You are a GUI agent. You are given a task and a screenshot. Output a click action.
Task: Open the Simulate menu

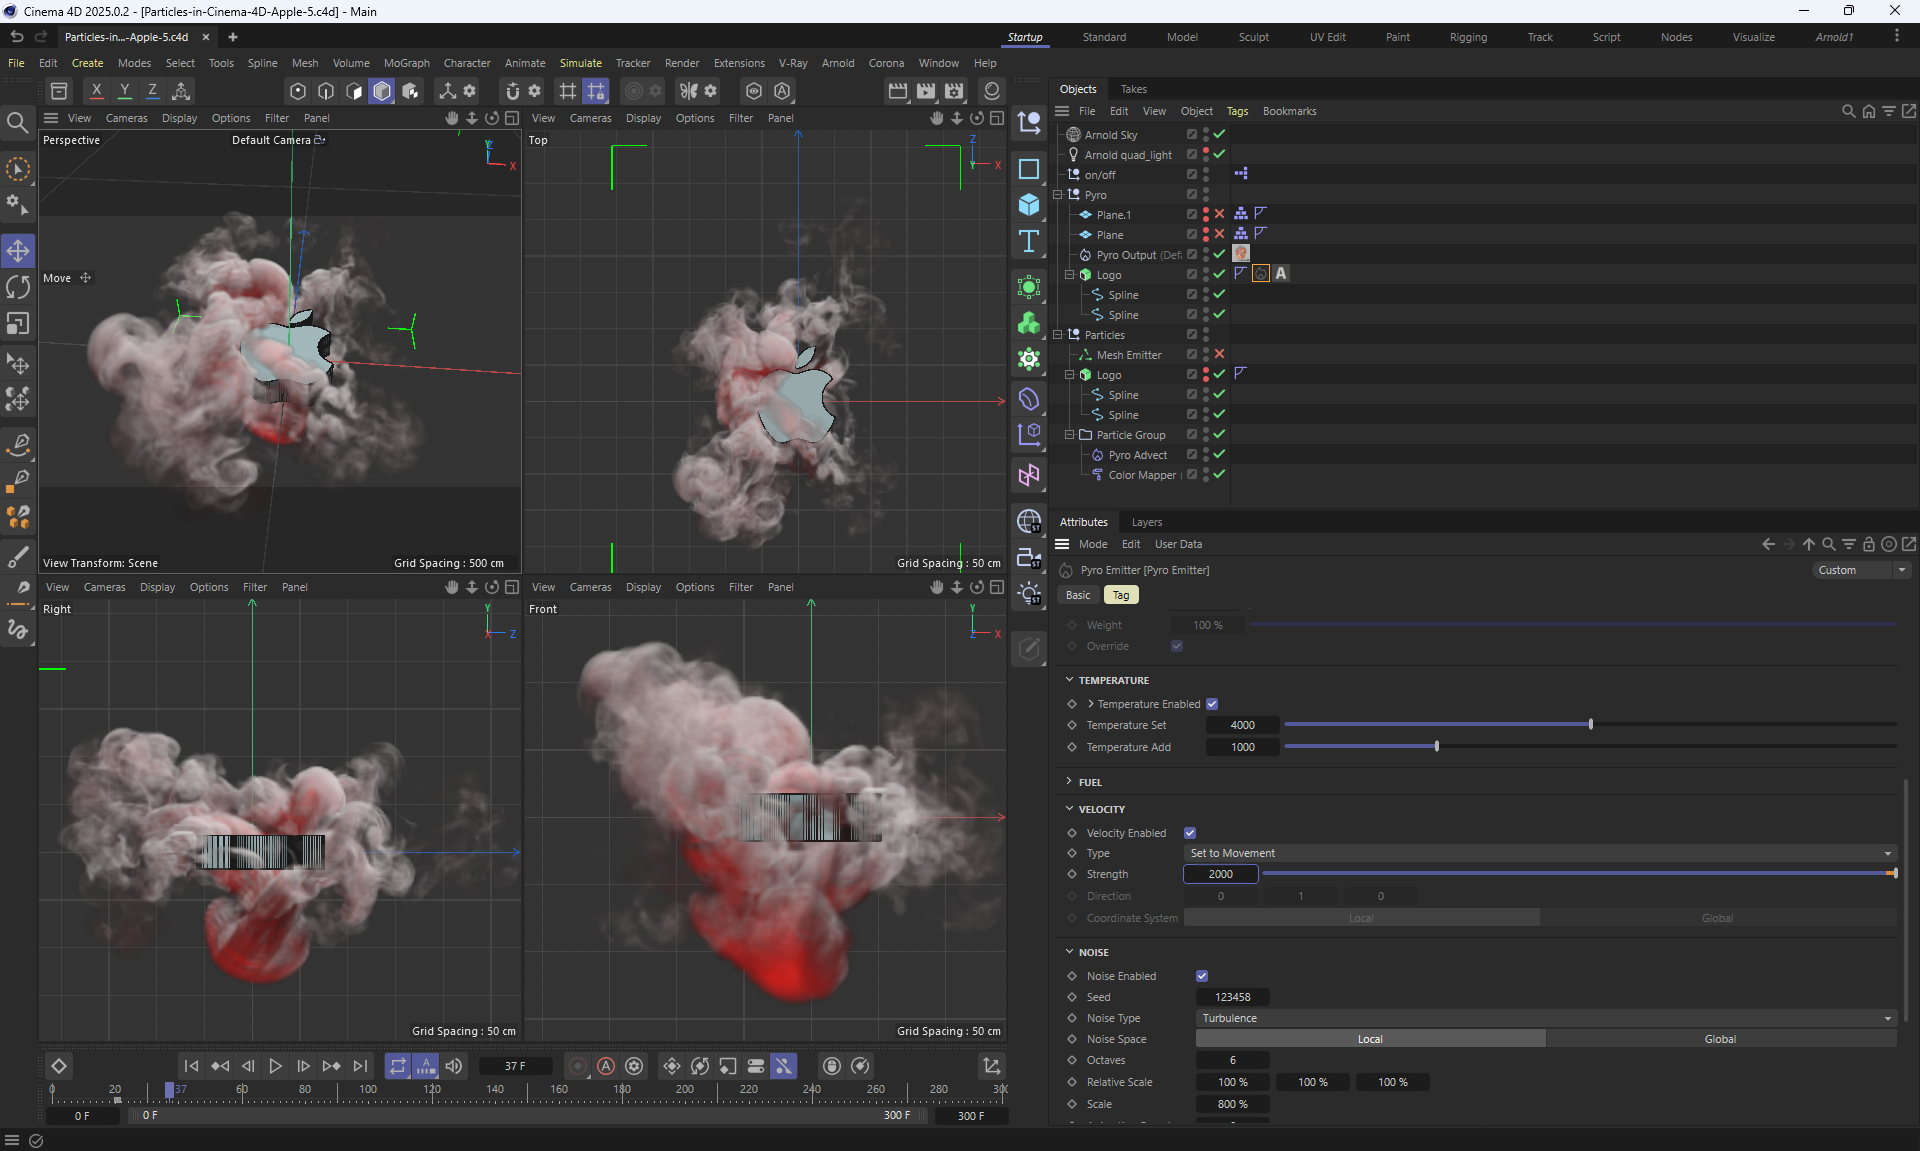[x=580, y=63]
